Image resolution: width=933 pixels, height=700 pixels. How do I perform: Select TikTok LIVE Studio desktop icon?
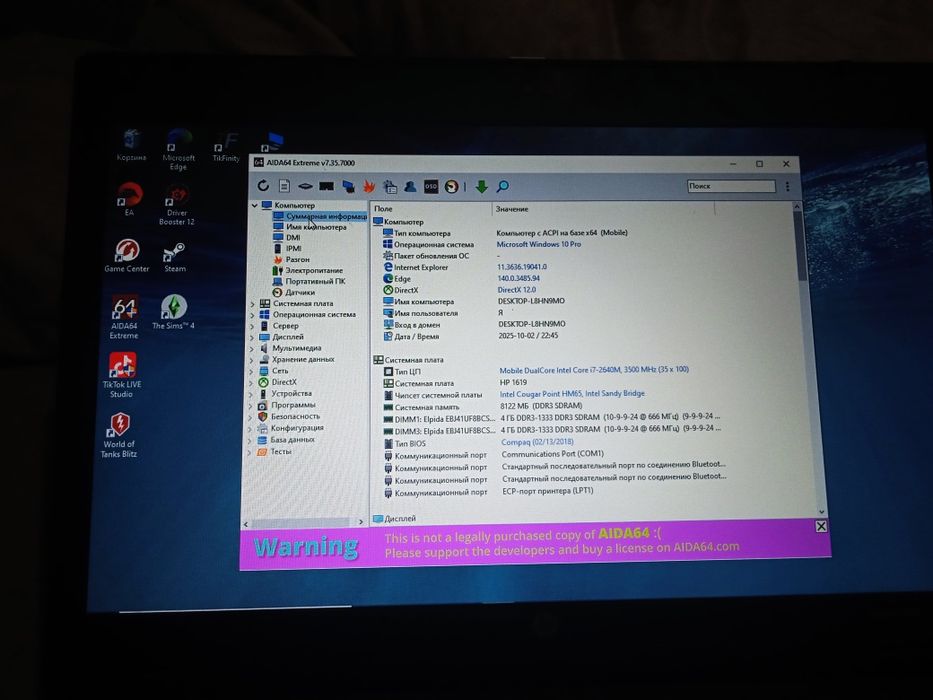pos(121,375)
